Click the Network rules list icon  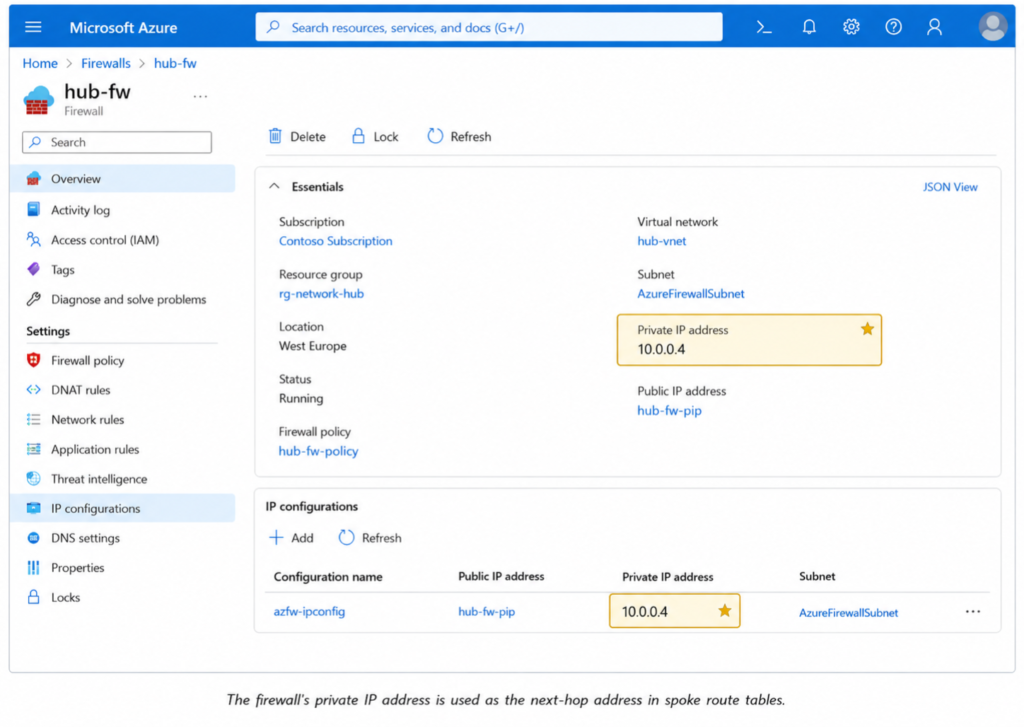33,419
